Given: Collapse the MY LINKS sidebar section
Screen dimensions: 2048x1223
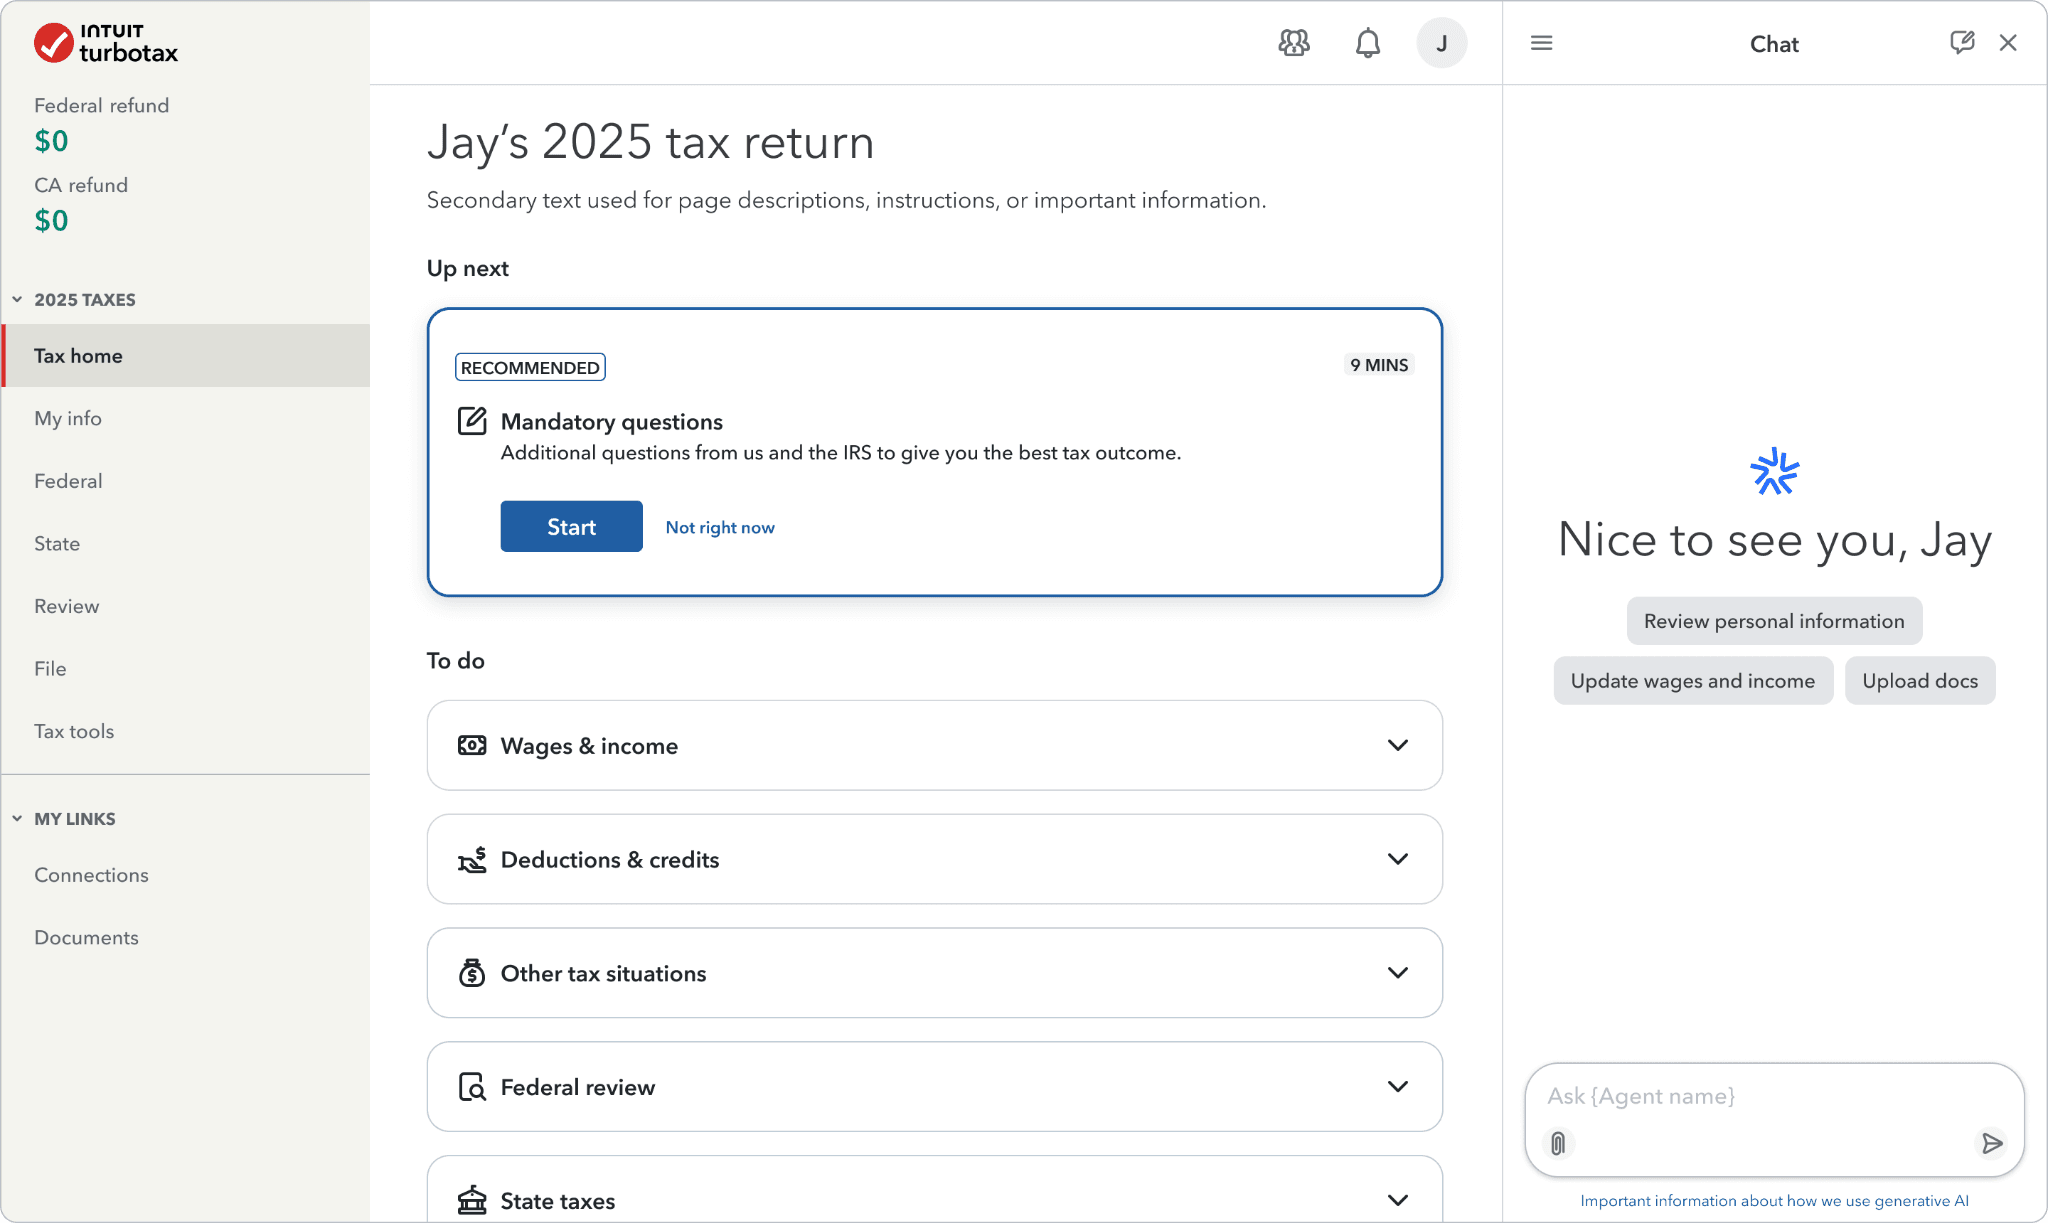Looking at the screenshot, I should coord(17,818).
